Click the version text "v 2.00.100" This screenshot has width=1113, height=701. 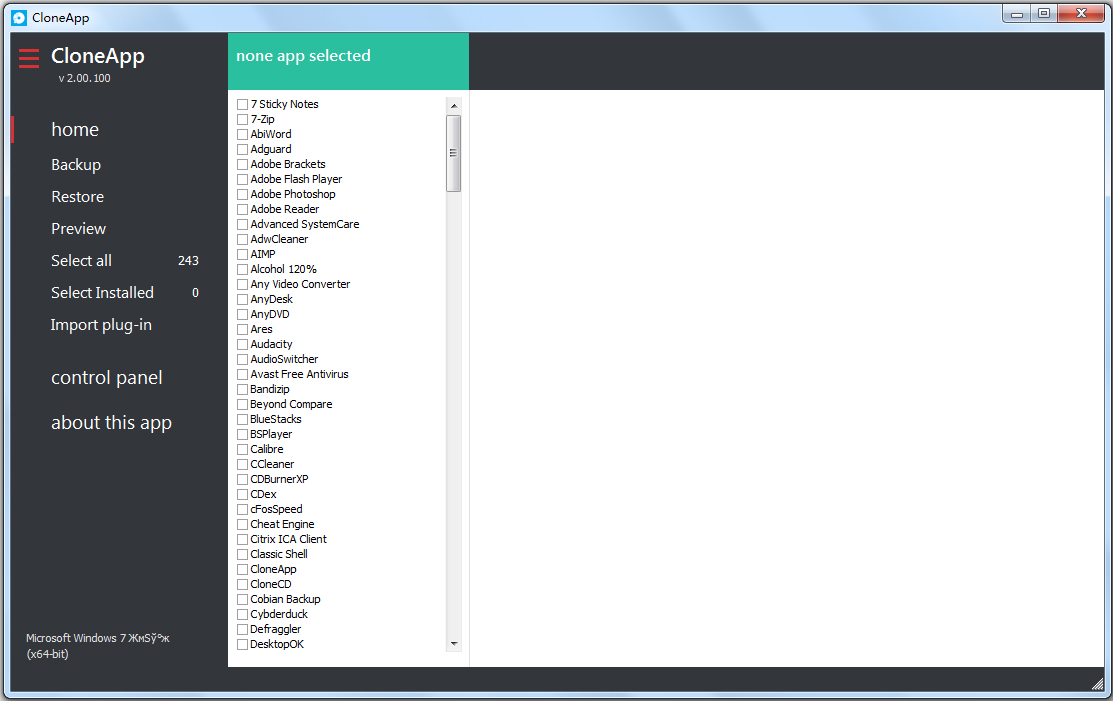84,78
